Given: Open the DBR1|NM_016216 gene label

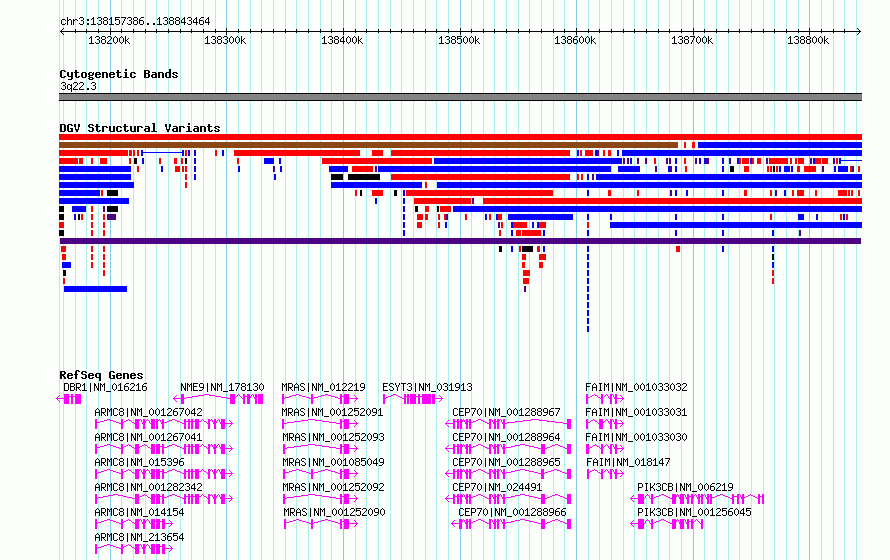Looking at the screenshot, I should click(106, 388).
